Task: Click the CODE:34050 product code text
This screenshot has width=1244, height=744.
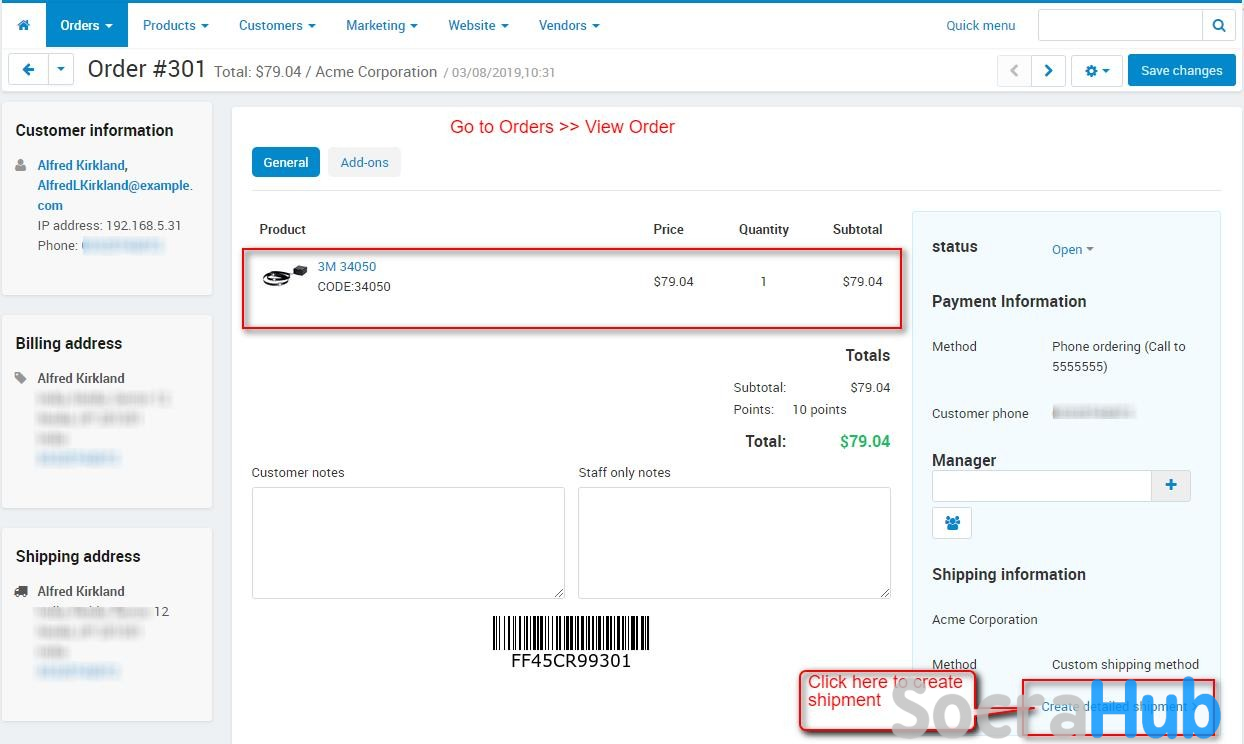Action: (354, 286)
